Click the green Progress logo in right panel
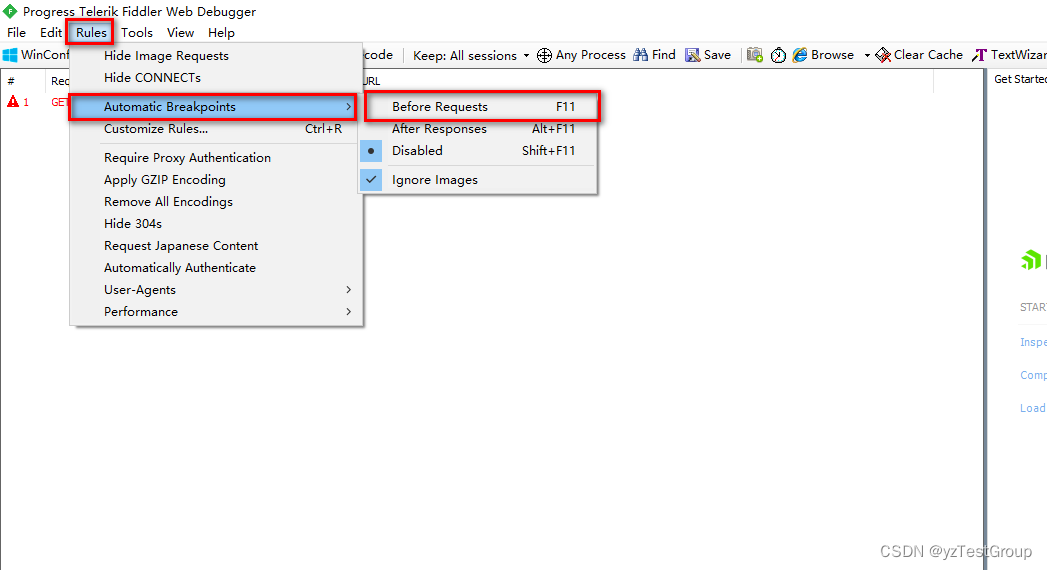 (1031, 260)
